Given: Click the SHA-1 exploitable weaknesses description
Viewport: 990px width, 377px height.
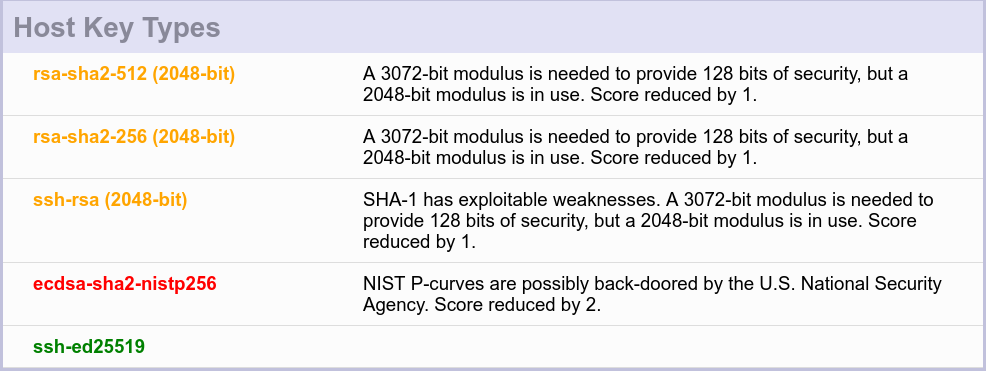Looking at the screenshot, I should pyautogui.click(x=648, y=221).
